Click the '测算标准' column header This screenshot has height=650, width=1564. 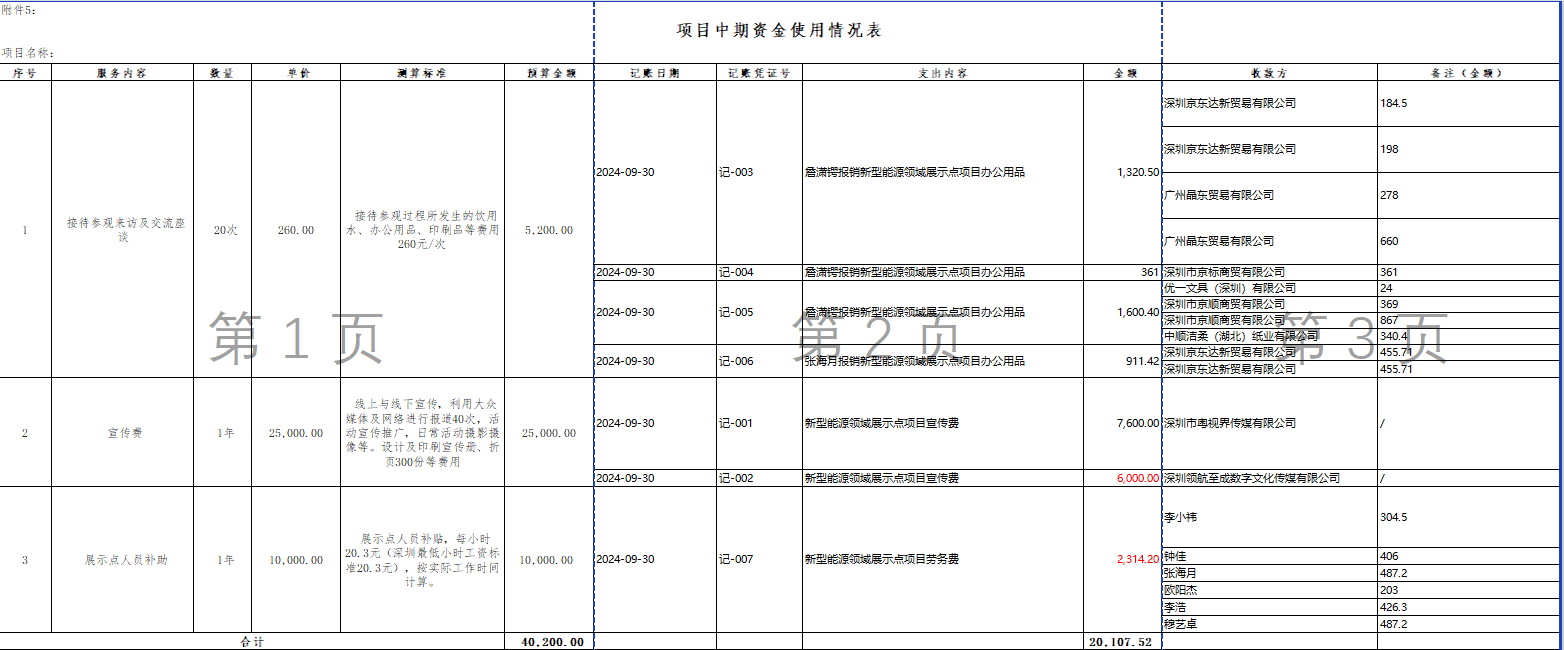click(x=422, y=73)
